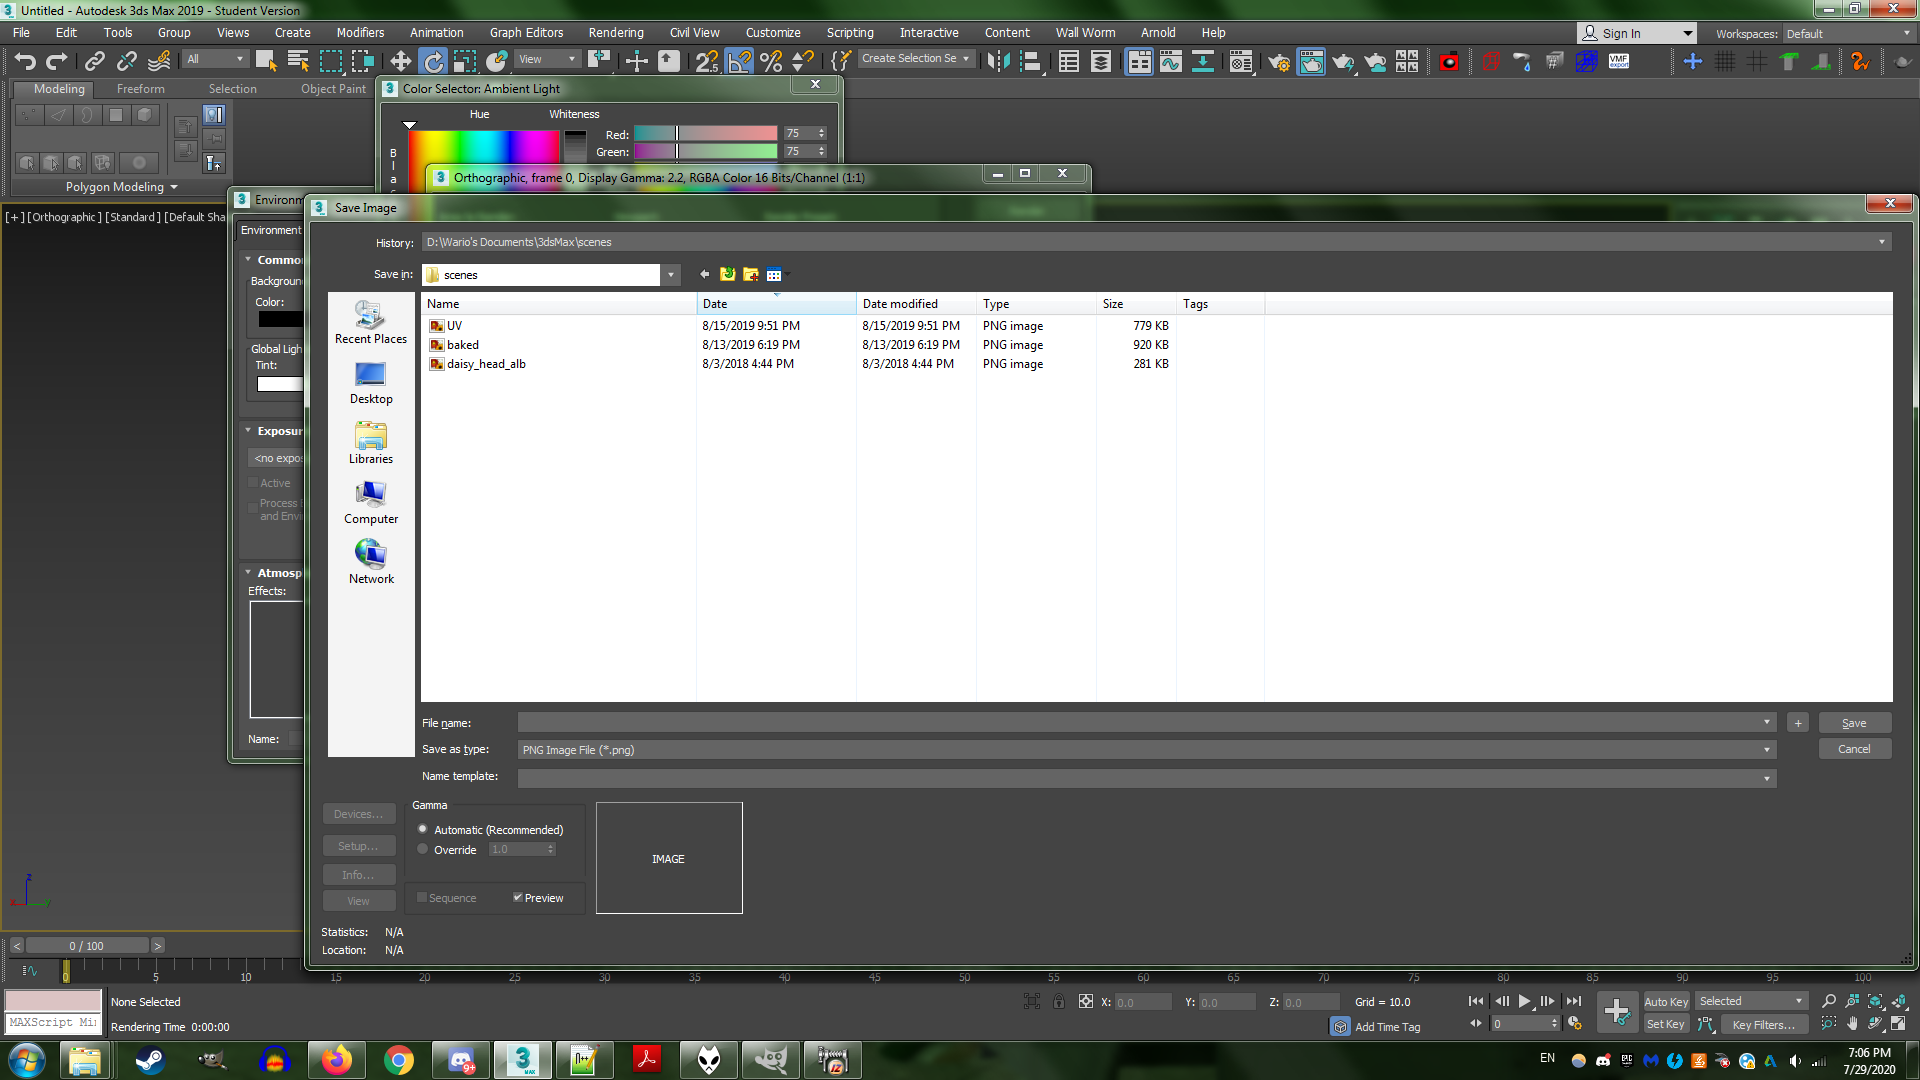Toggle the Preview checkbox
Image resolution: width=1920 pixels, height=1080 pixels.
(518, 897)
